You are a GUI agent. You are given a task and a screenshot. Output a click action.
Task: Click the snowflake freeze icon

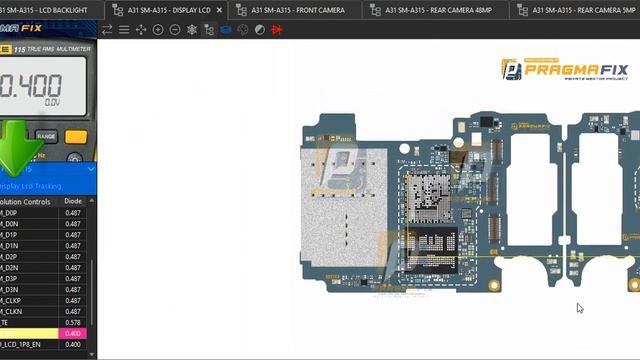coord(192,30)
